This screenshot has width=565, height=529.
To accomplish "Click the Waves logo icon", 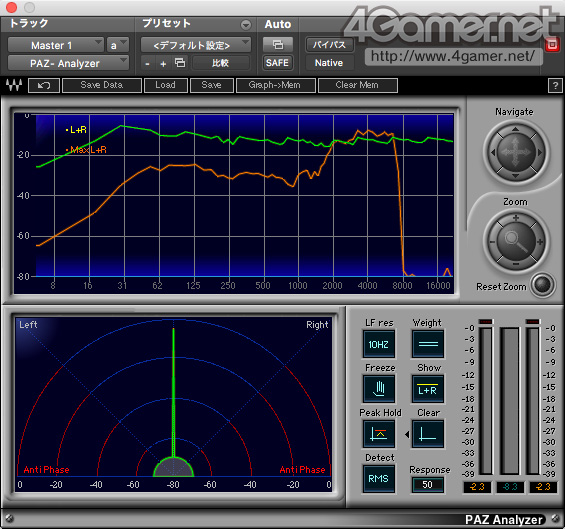I will pyautogui.click(x=14, y=85).
